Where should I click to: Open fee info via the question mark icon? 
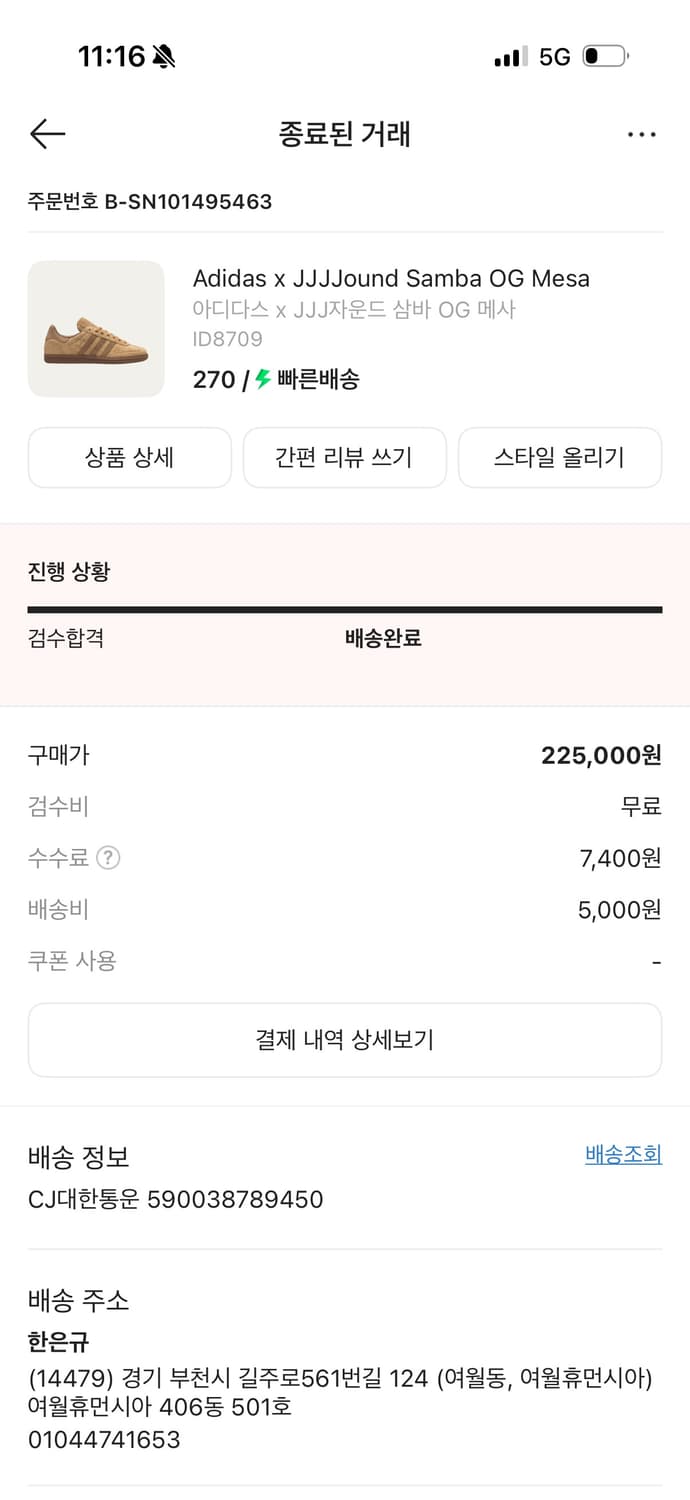[x=106, y=858]
